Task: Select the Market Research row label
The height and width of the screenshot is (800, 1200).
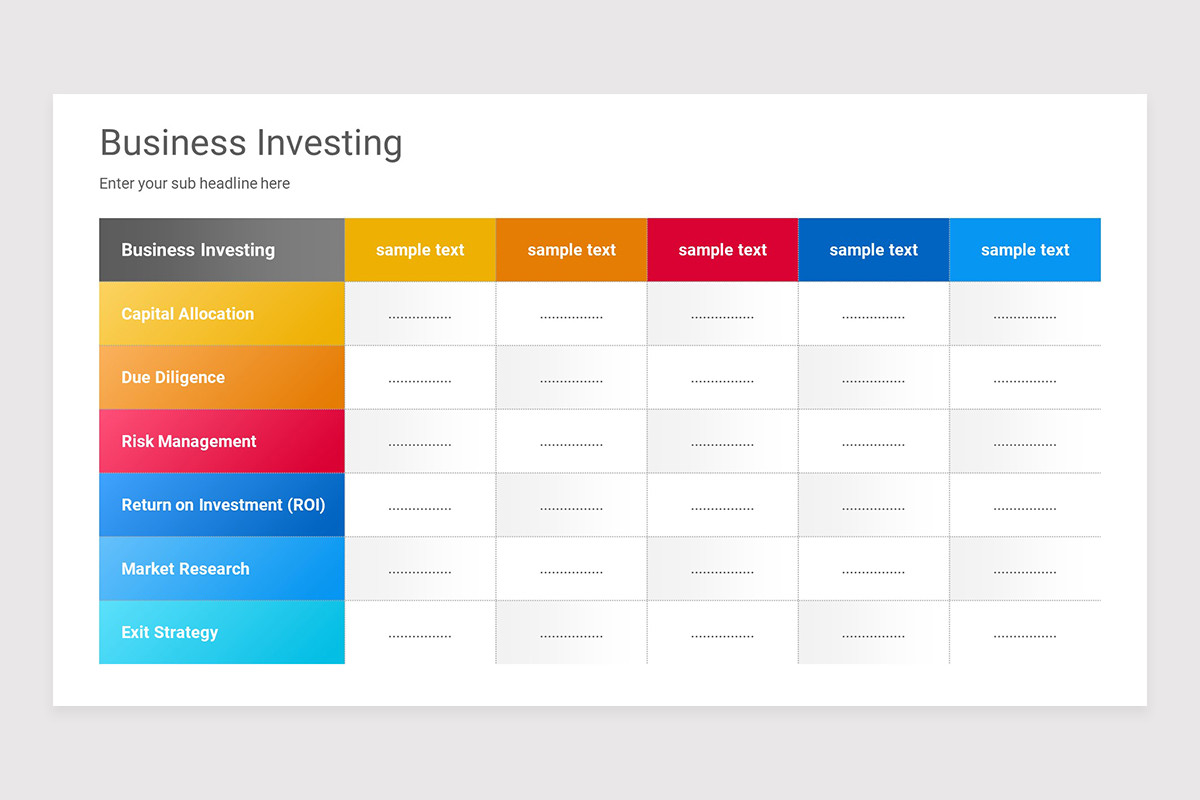Action: (222, 569)
